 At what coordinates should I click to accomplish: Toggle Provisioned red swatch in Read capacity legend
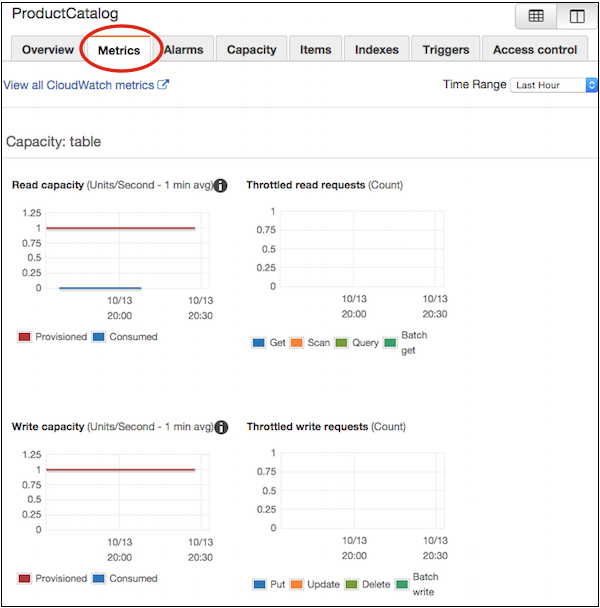pos(24,337)
